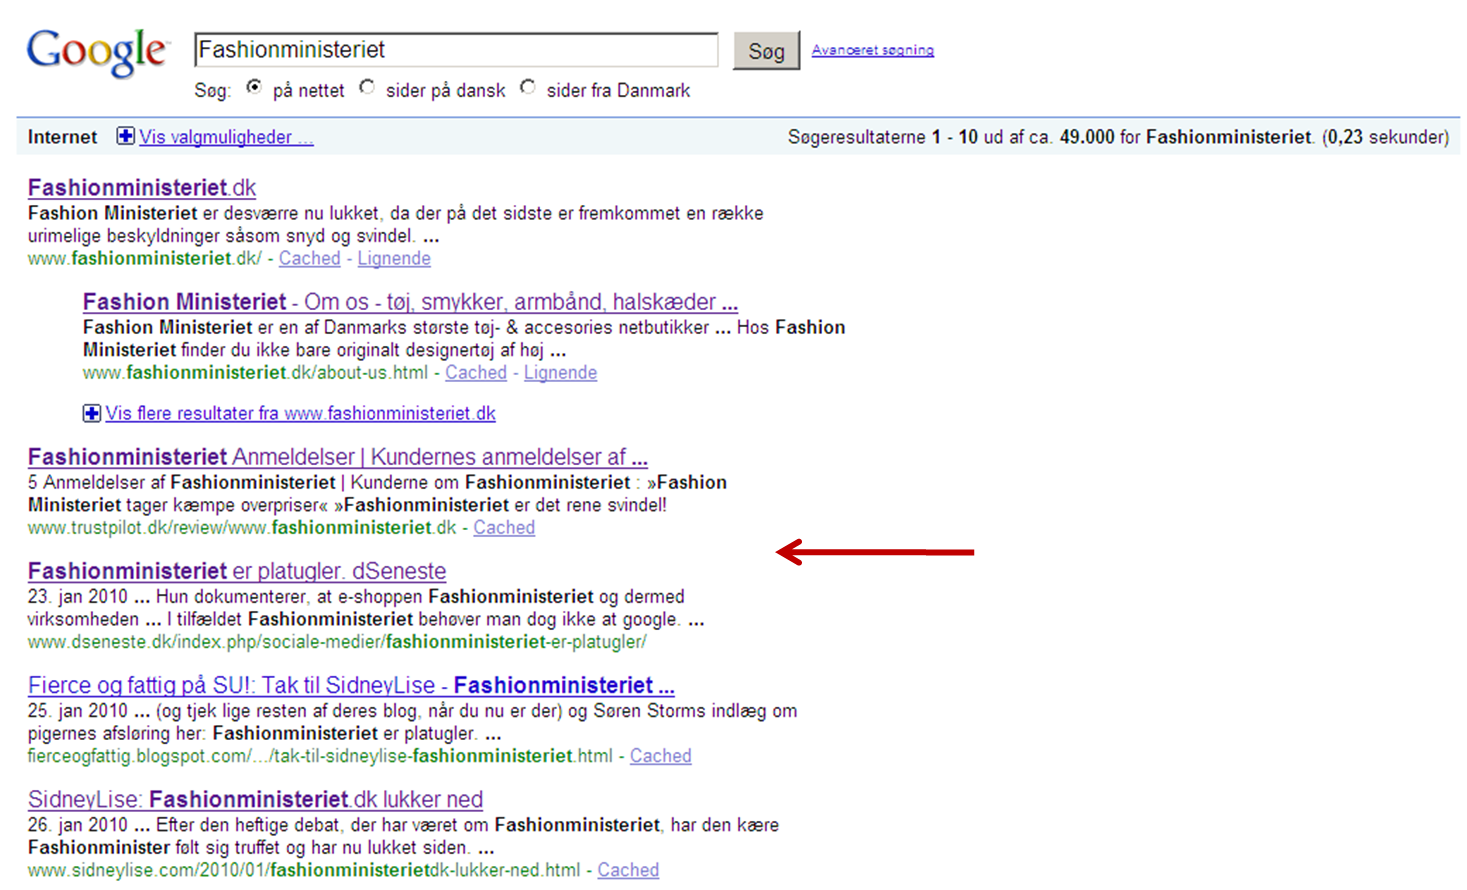Click the 'Internet' label in results bar
Image resolution: width=1467 pixels, height=890 pixels.
pos(62,137)
